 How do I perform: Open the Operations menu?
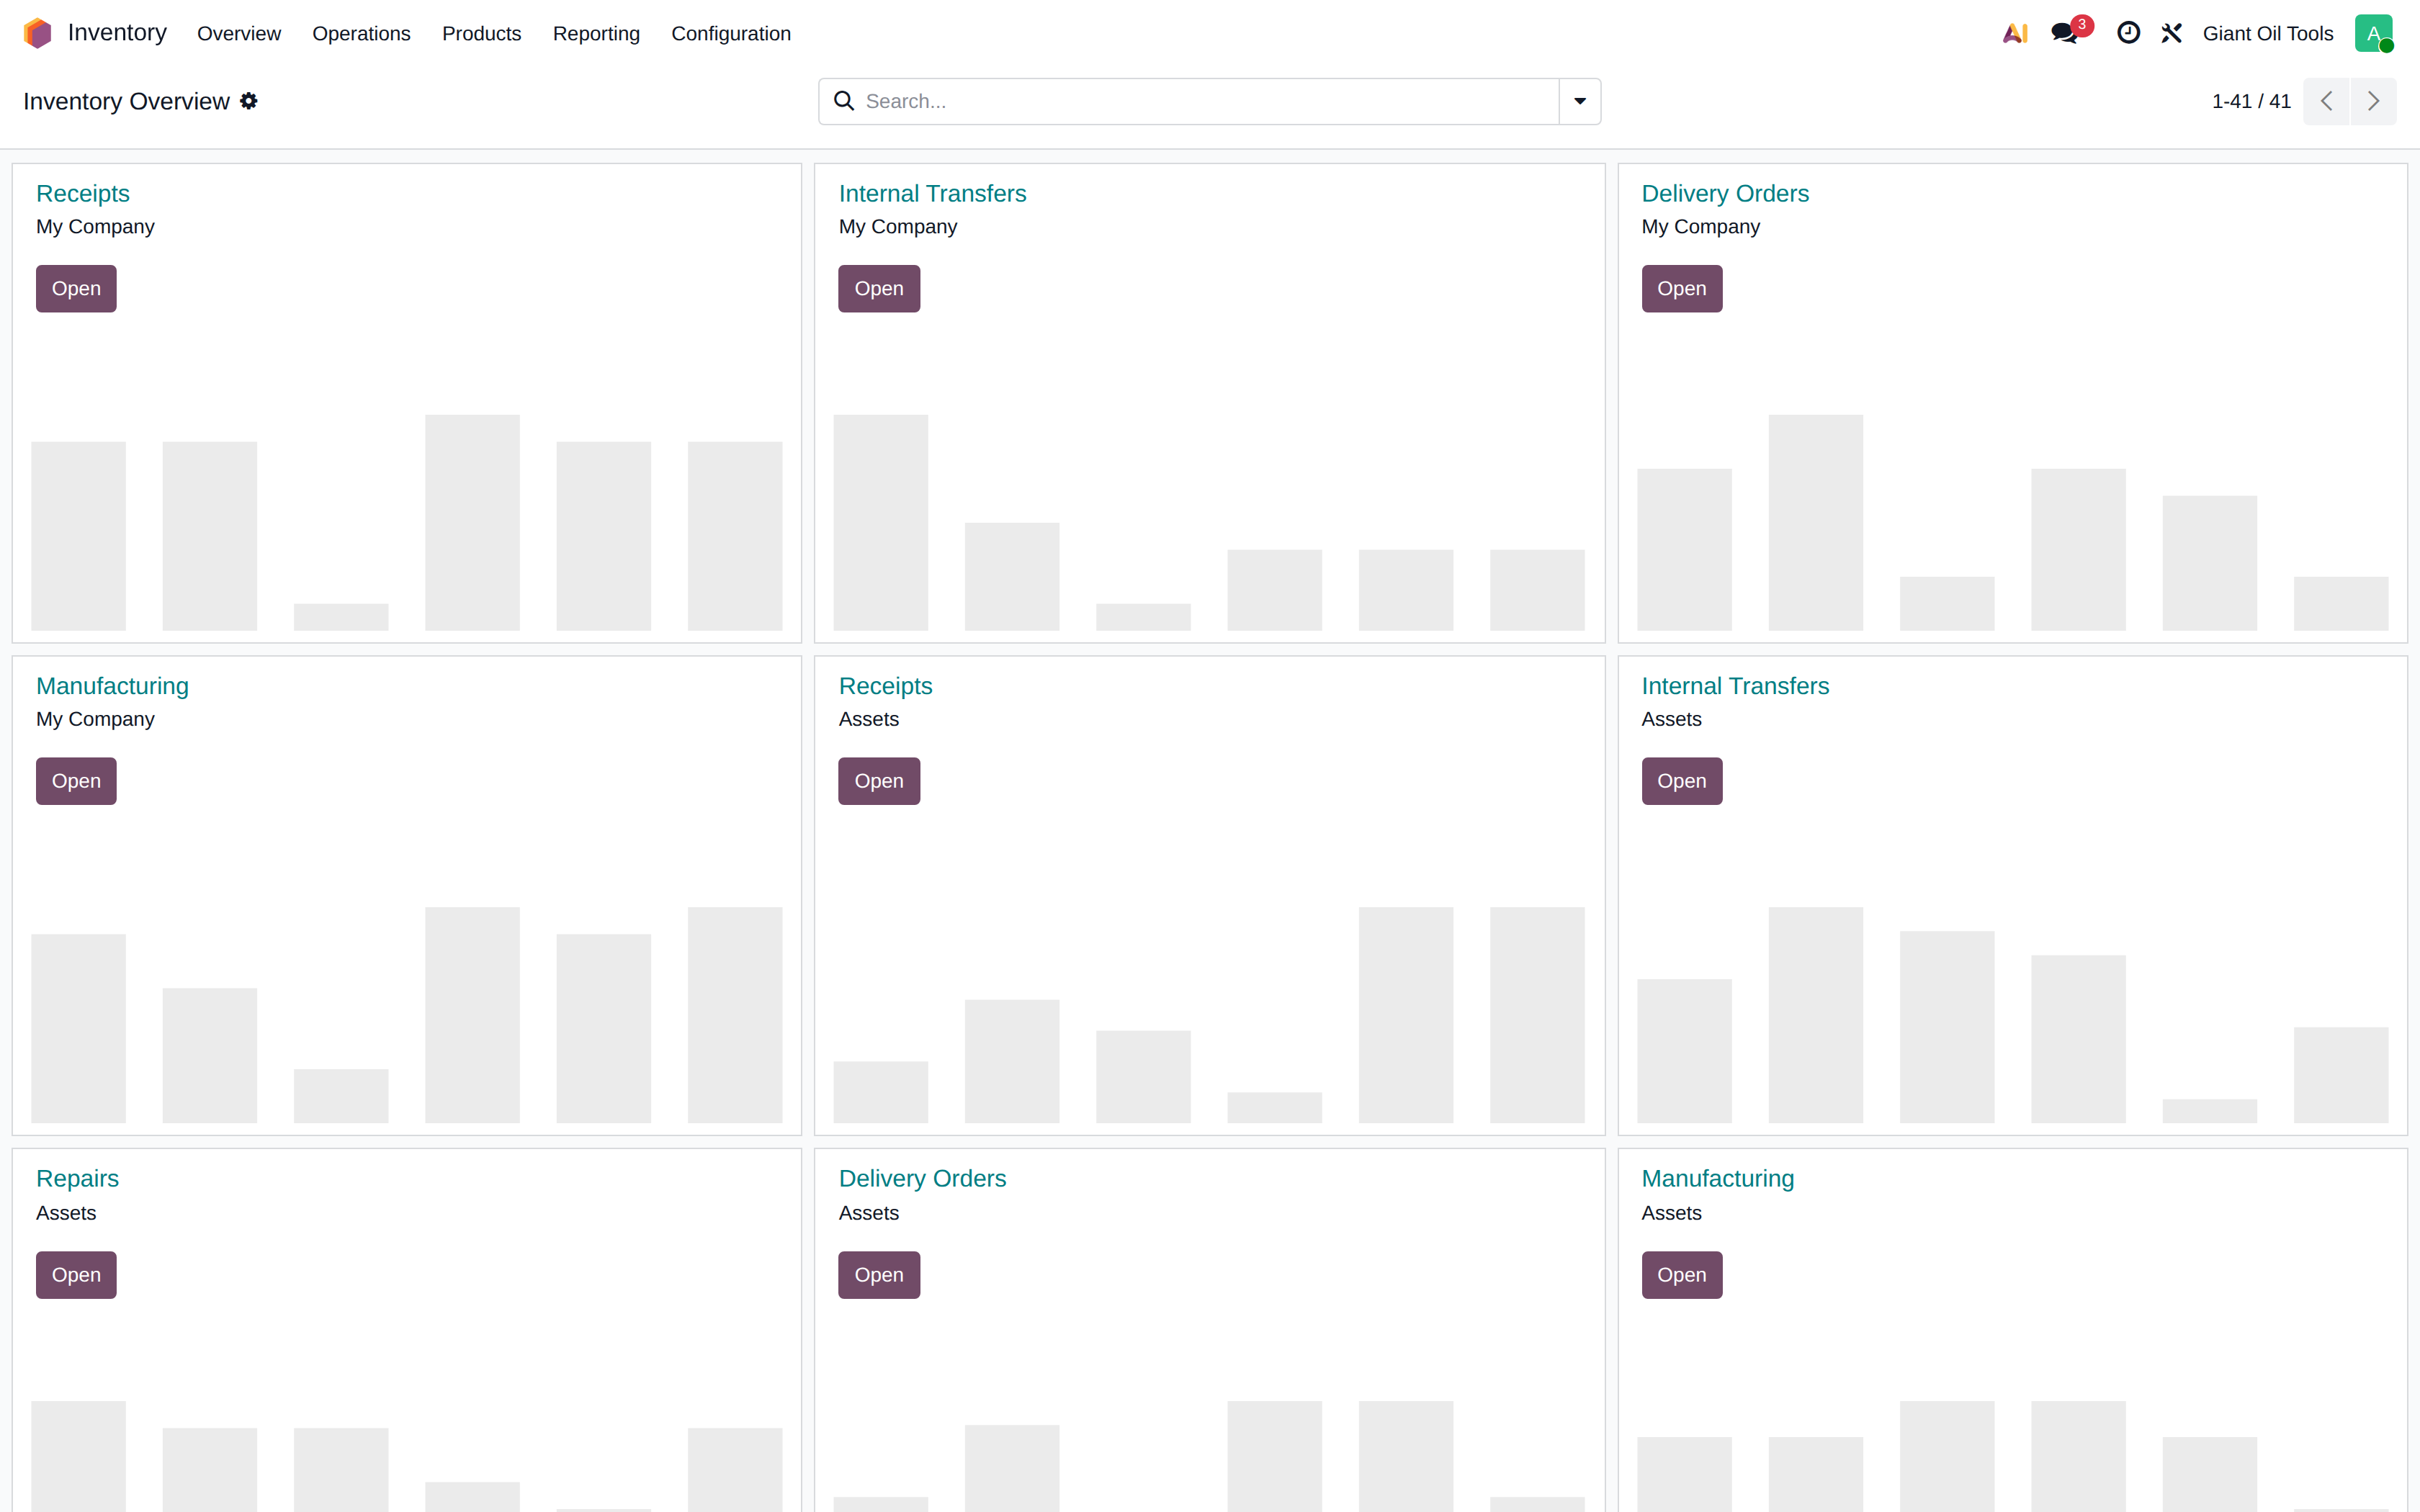[x=361, y=33]
